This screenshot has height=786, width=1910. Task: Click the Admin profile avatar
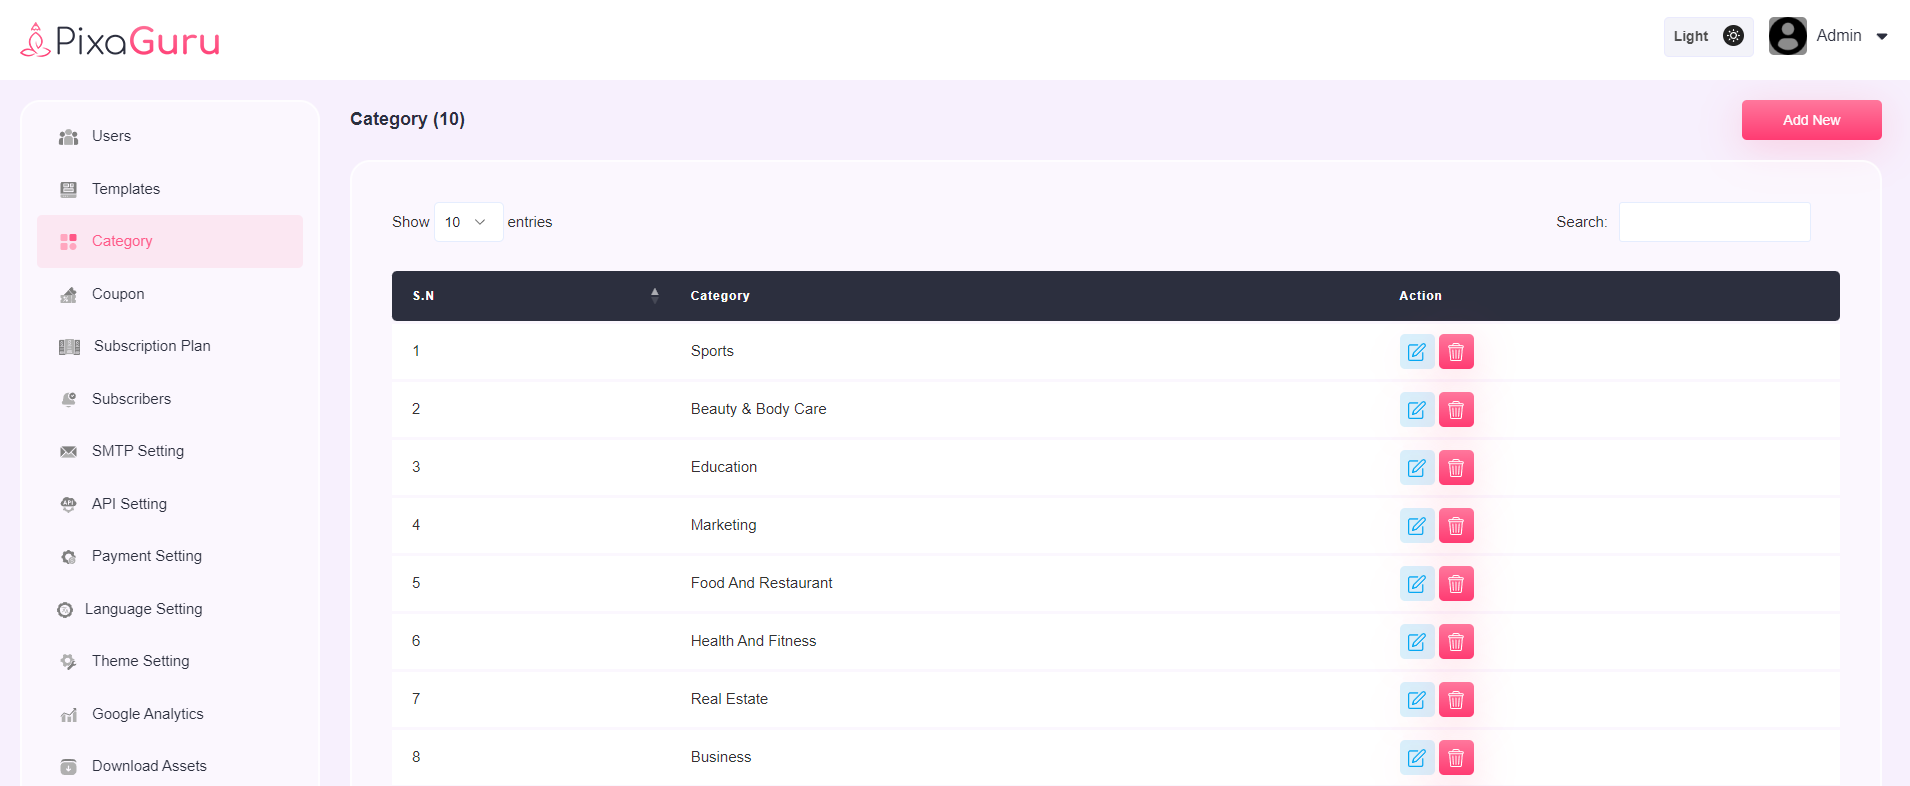pos(1787,36)
